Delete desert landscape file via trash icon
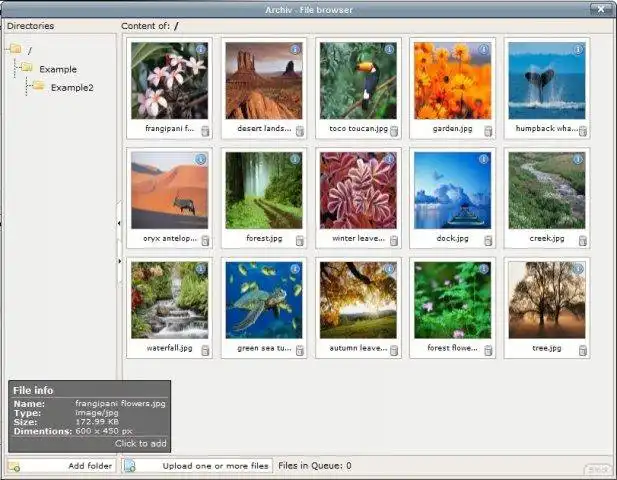Viewport: 617px width, 480px height. [x=300, y=131]
